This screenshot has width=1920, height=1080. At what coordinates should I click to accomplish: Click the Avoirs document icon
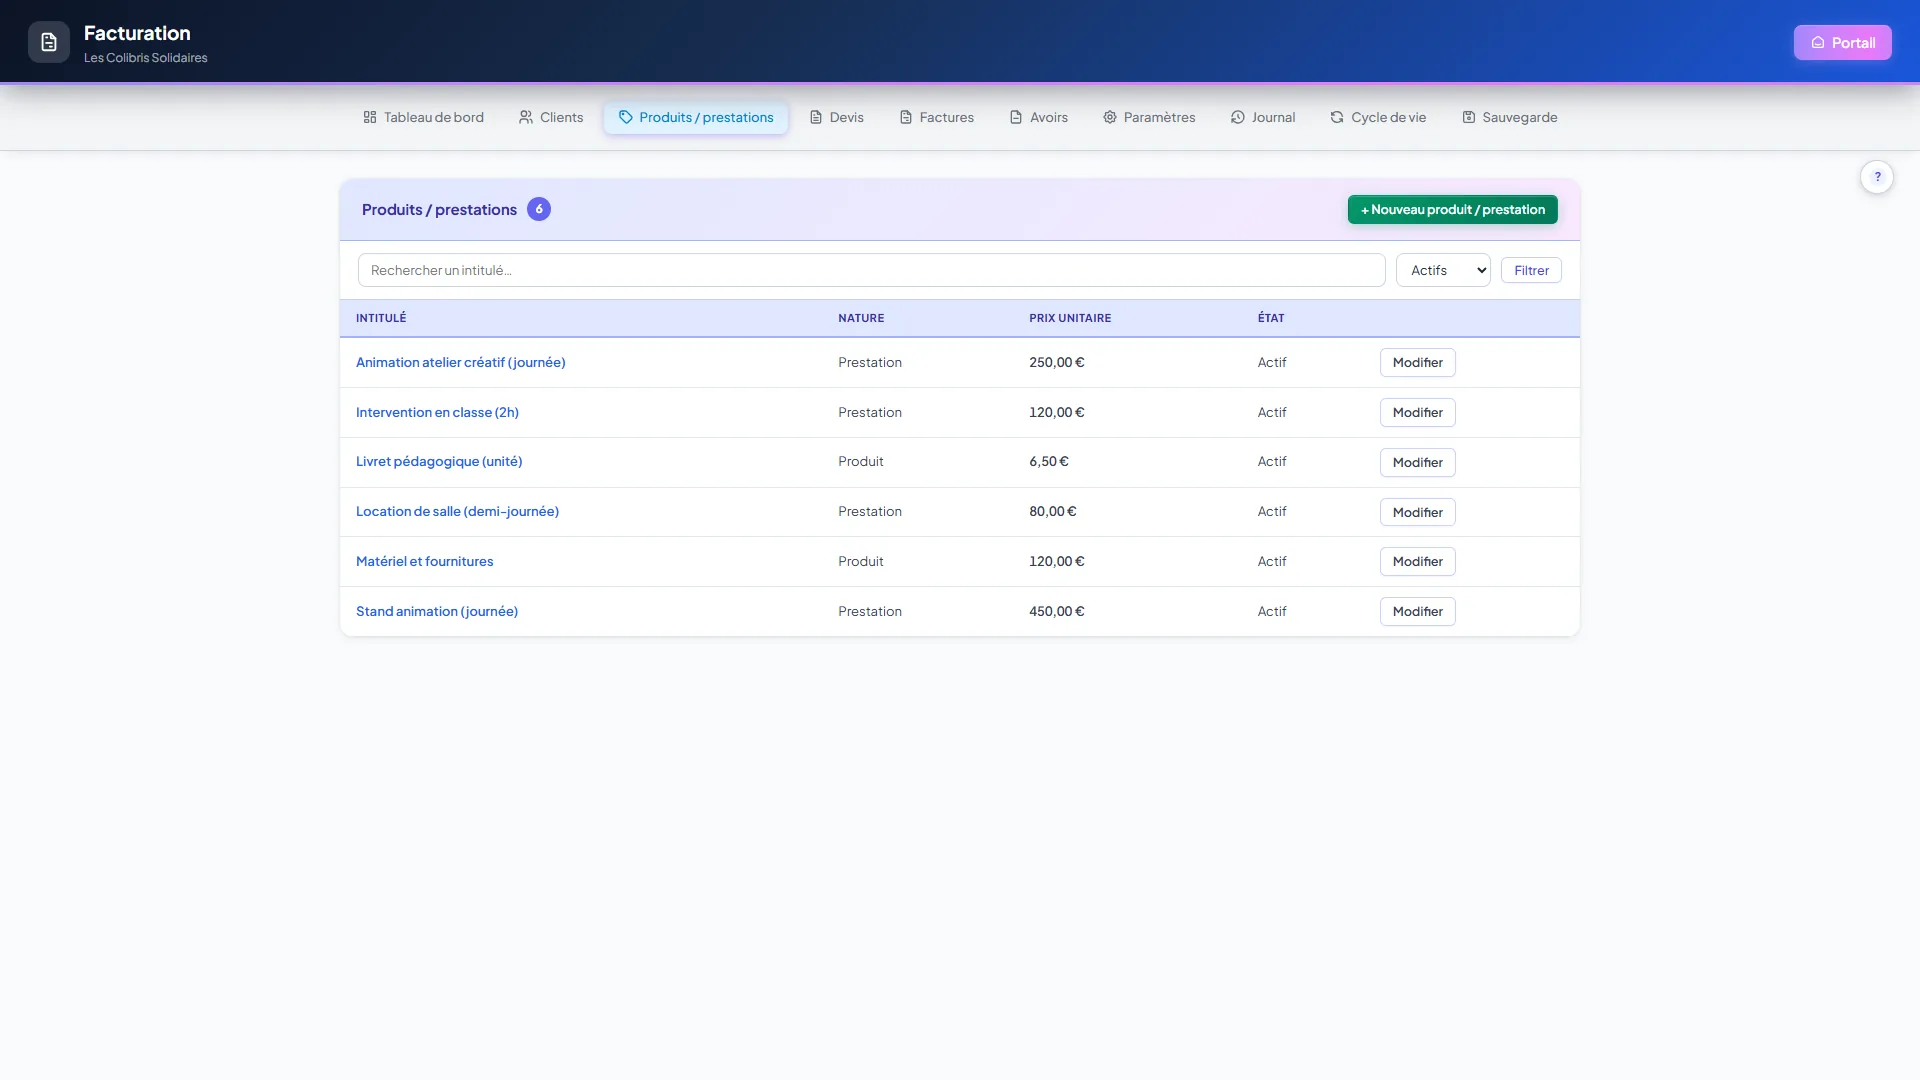coord(1016,117)
